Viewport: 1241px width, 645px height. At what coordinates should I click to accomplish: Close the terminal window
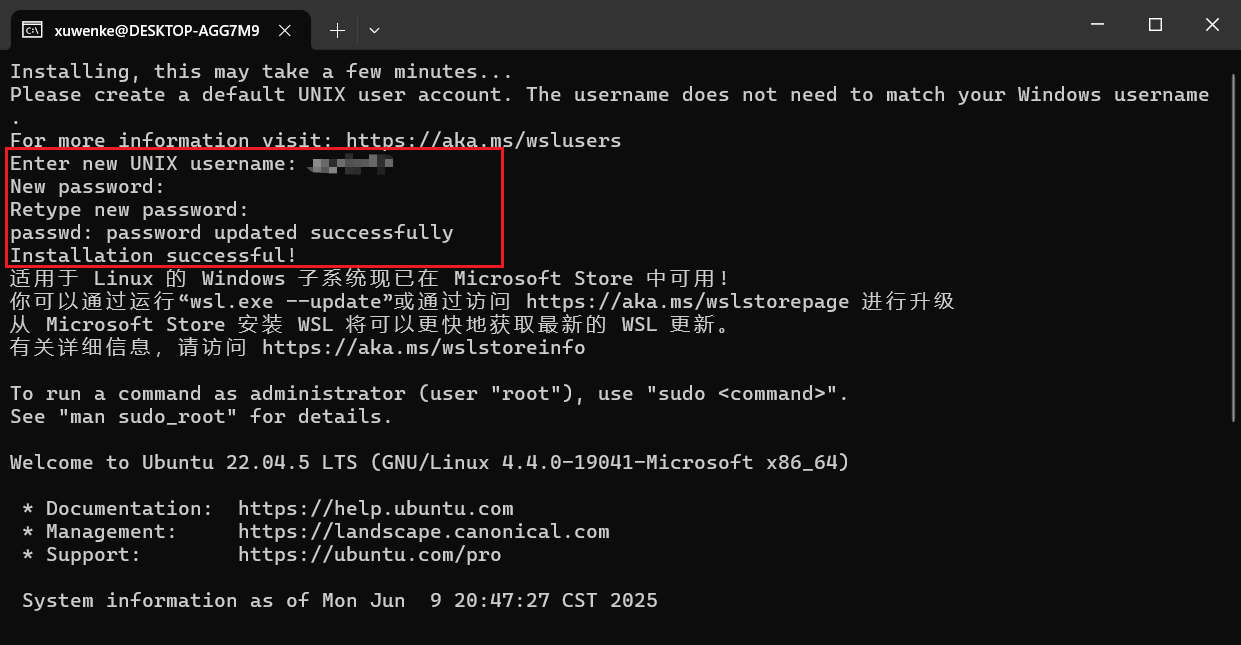[x=1212, y=25]
